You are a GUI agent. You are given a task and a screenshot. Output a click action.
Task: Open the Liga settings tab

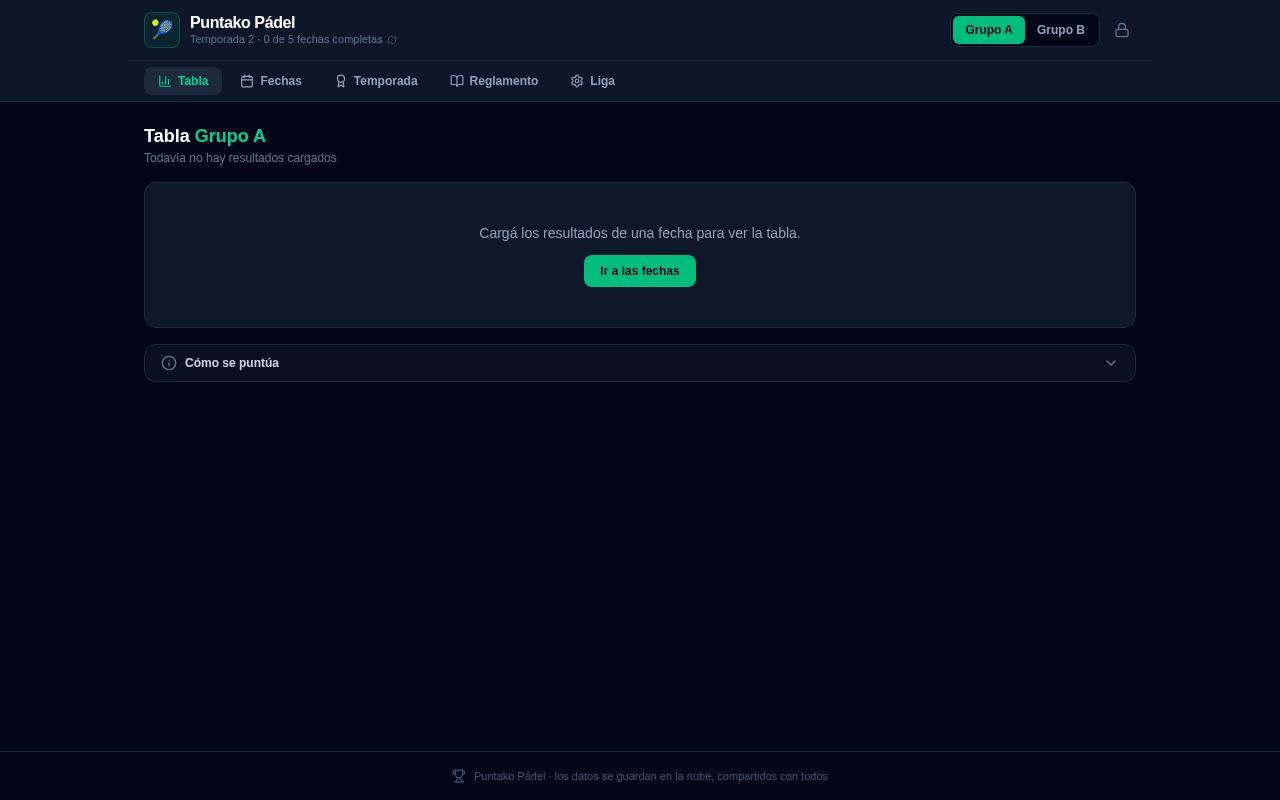592,81
